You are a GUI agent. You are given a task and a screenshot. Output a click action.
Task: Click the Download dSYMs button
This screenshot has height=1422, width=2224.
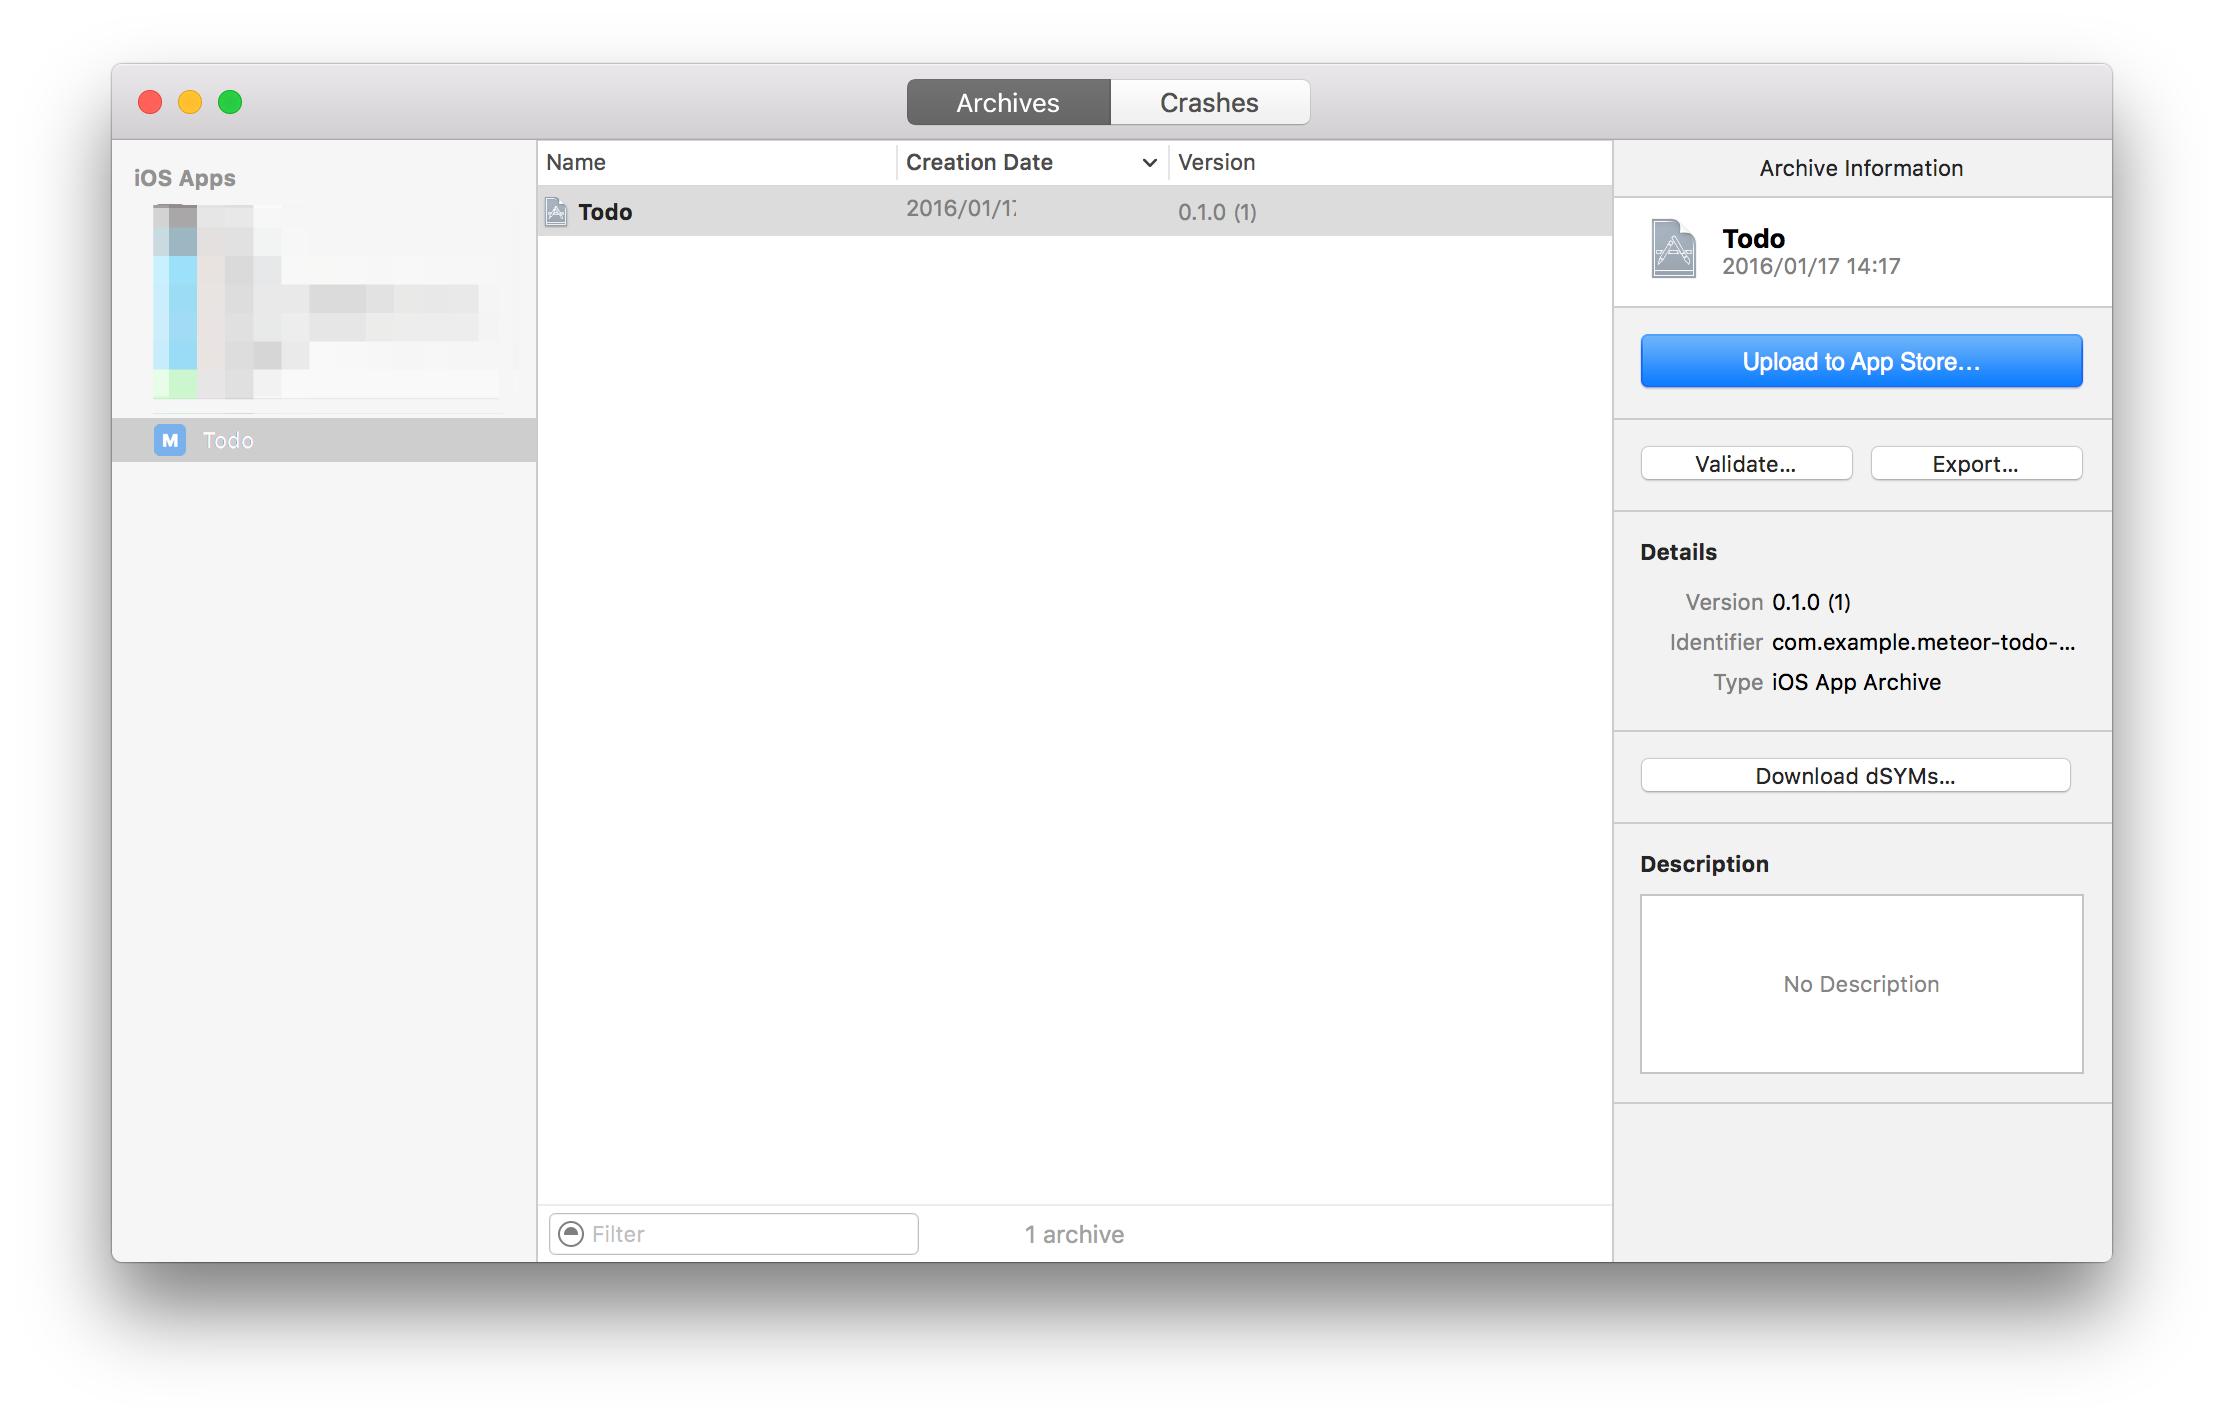pyautogui.click(x=1855, y=776)
